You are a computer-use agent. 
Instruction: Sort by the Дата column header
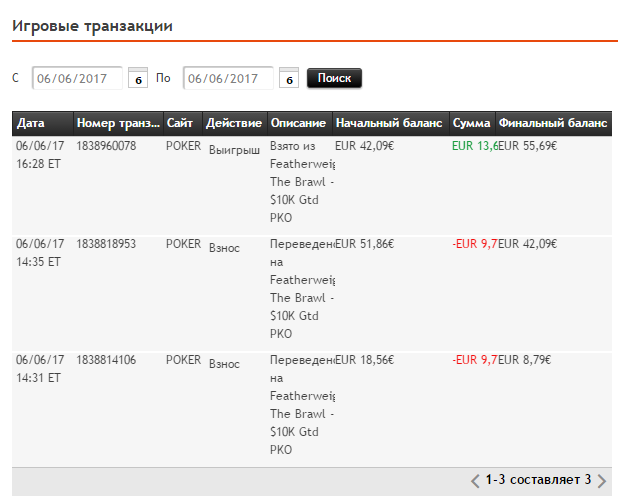click(x=43, y=123)
